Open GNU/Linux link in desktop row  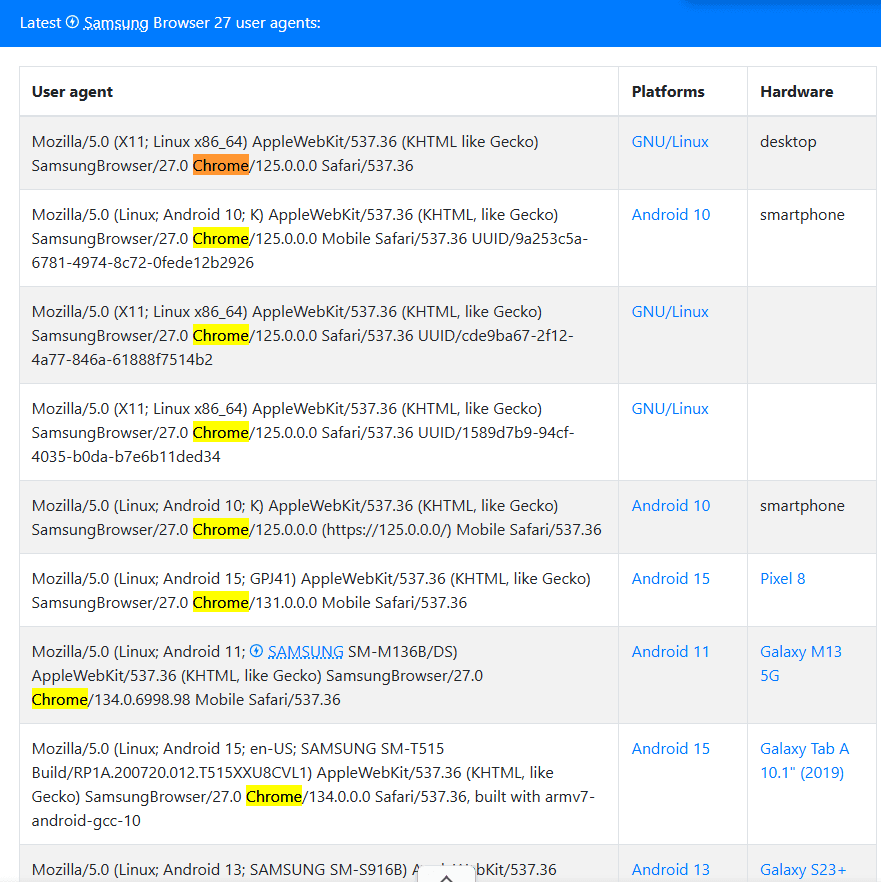point(669,142)
